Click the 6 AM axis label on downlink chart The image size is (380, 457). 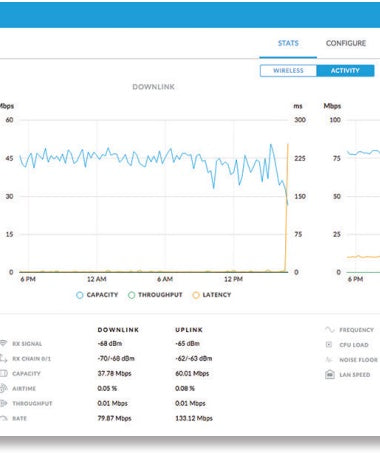tap(165, 279)
